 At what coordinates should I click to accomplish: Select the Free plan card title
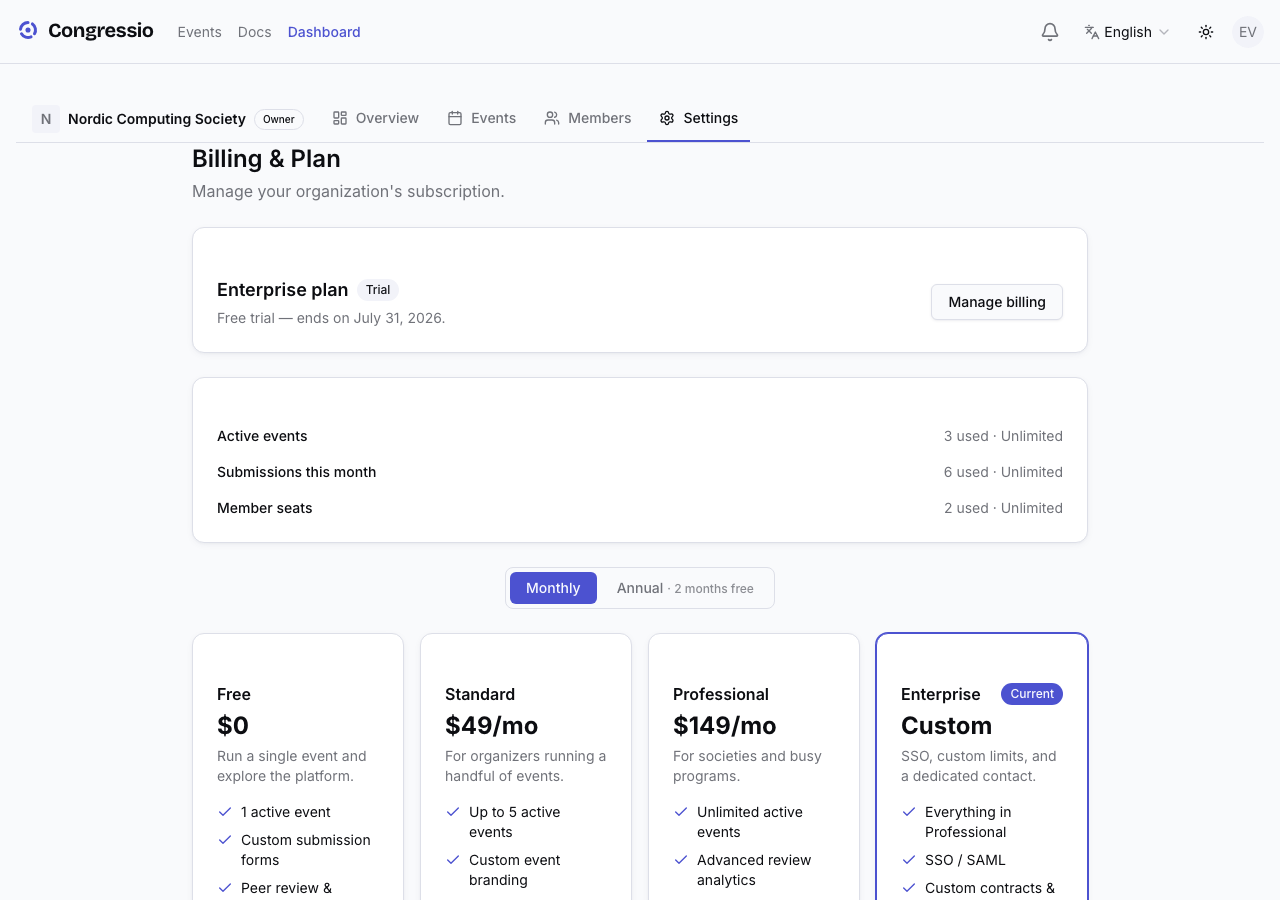point(234,694)
